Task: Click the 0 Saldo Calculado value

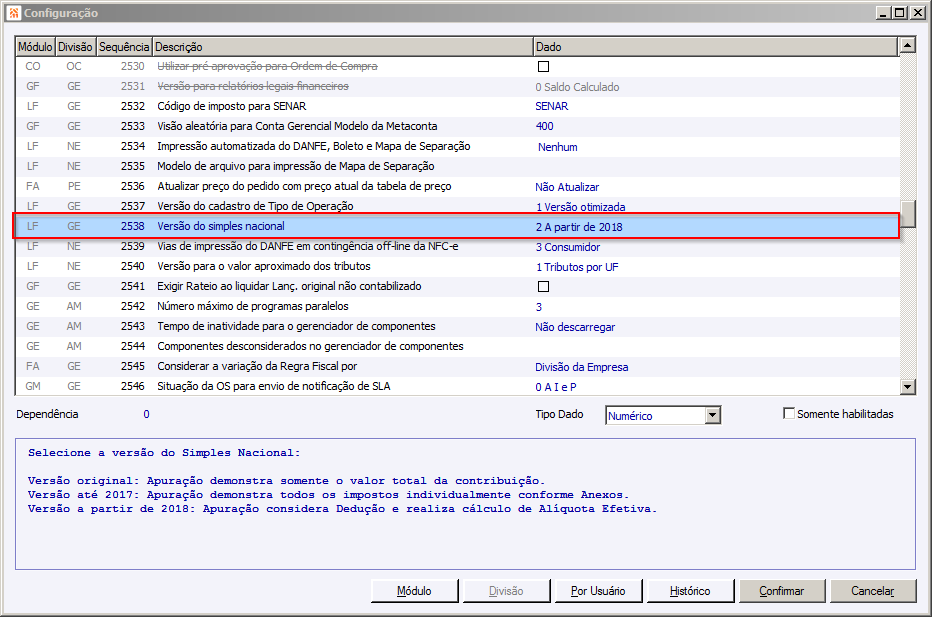Action: click(x=577, y=87)
